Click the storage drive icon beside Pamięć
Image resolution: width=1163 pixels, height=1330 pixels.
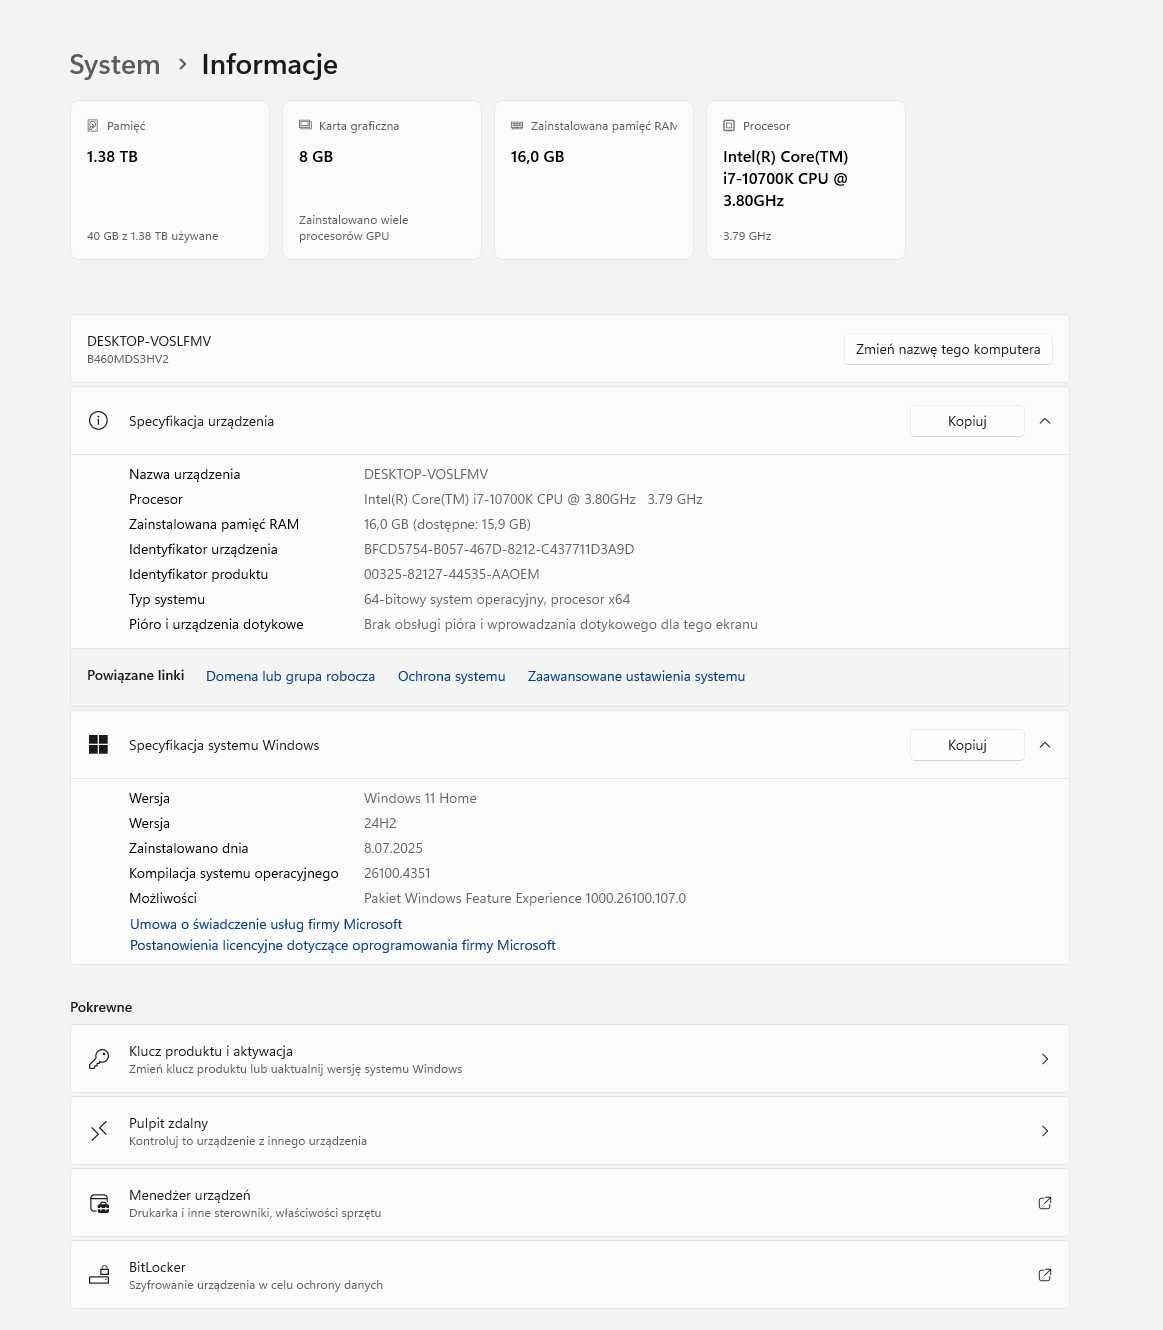tap(93, 126)
